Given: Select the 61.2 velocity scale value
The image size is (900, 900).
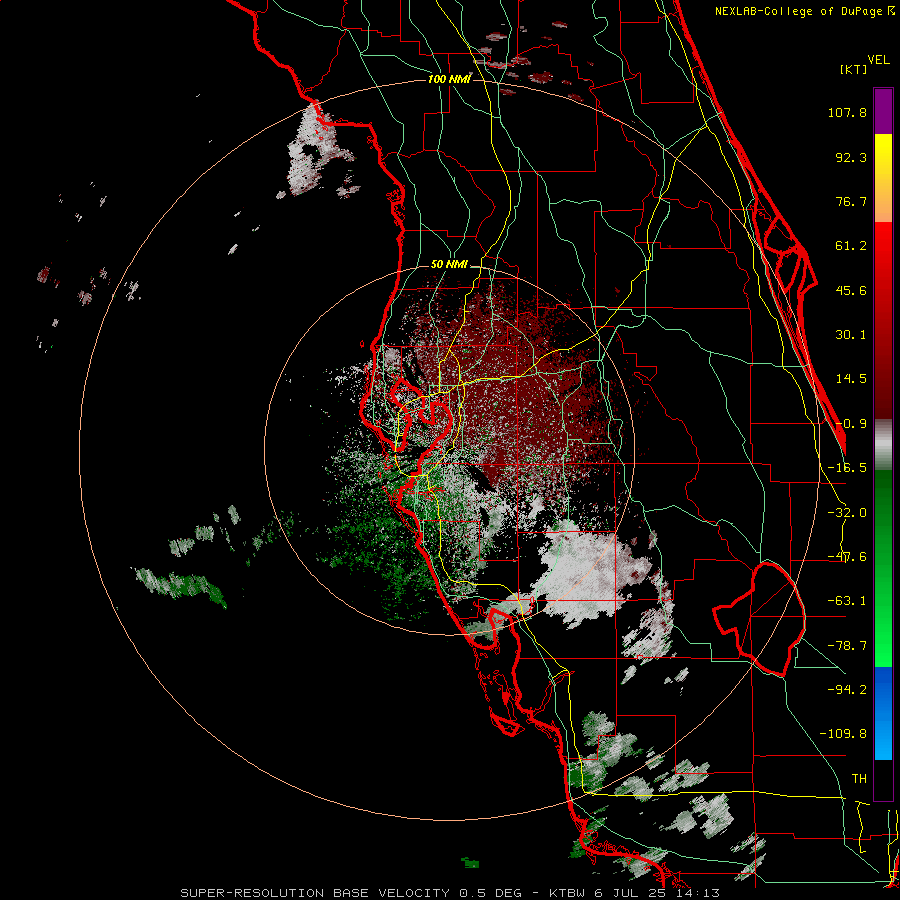Looking at the screenshot, I should [851, 246].
